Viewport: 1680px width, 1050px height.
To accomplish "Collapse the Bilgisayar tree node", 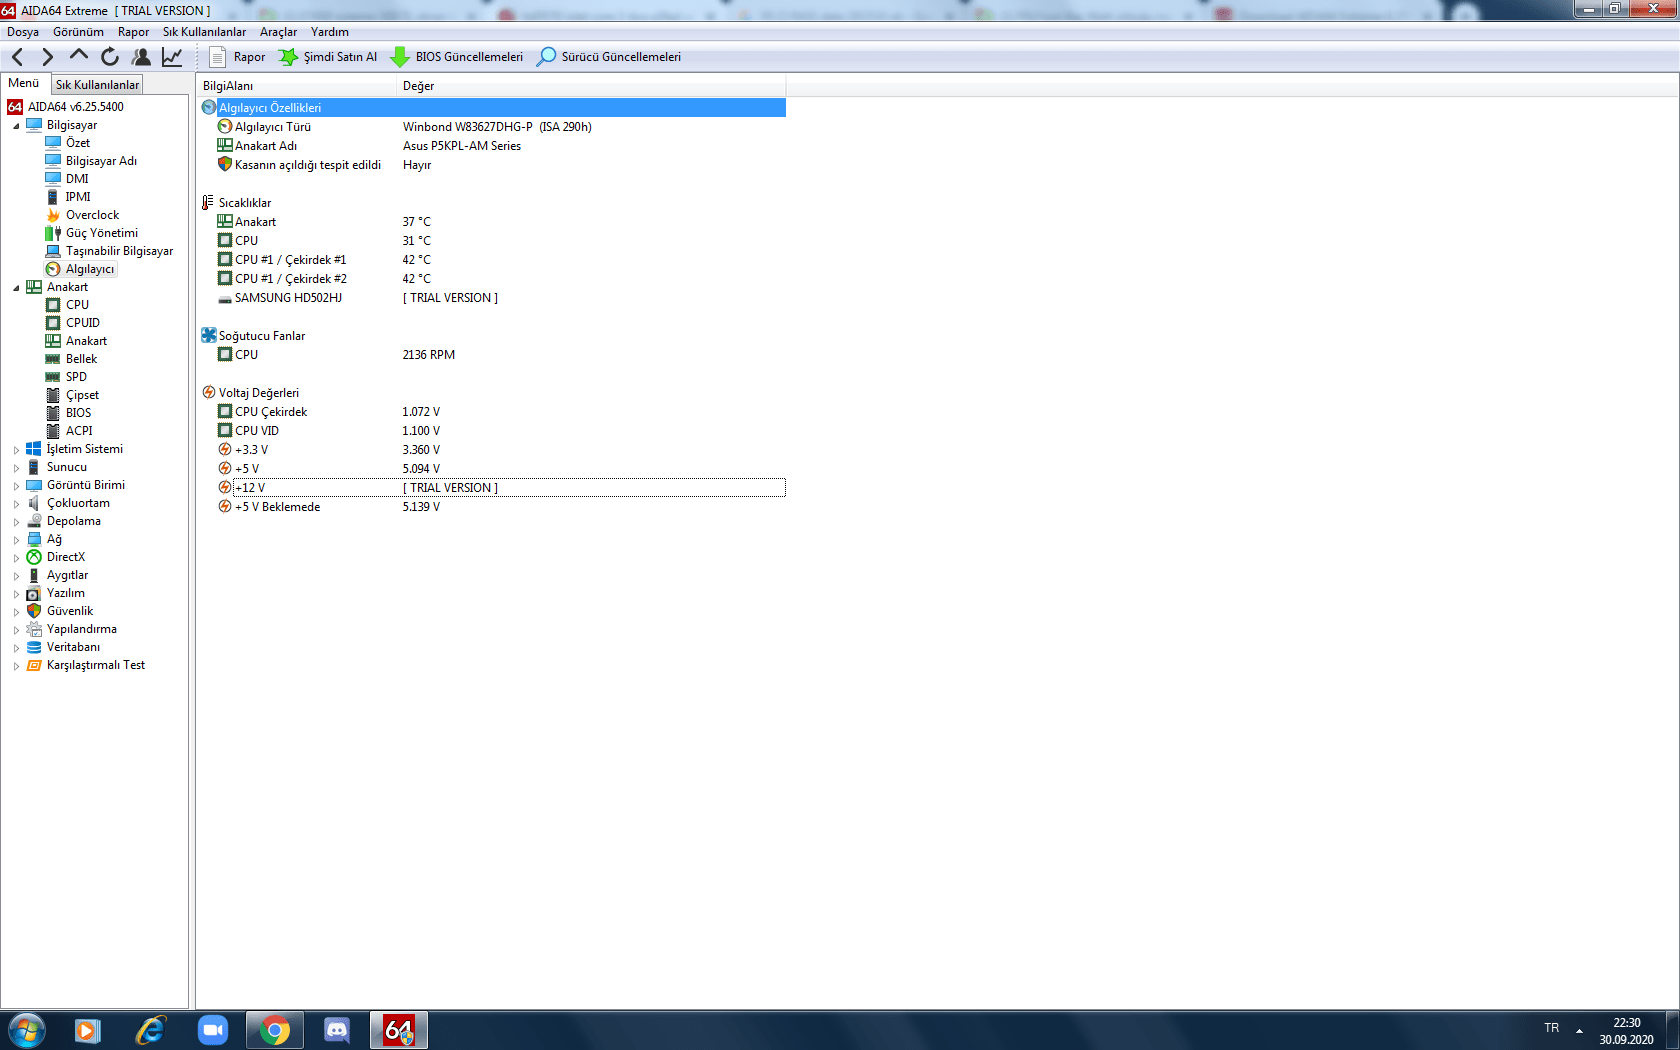I will (x=16, y=126).
